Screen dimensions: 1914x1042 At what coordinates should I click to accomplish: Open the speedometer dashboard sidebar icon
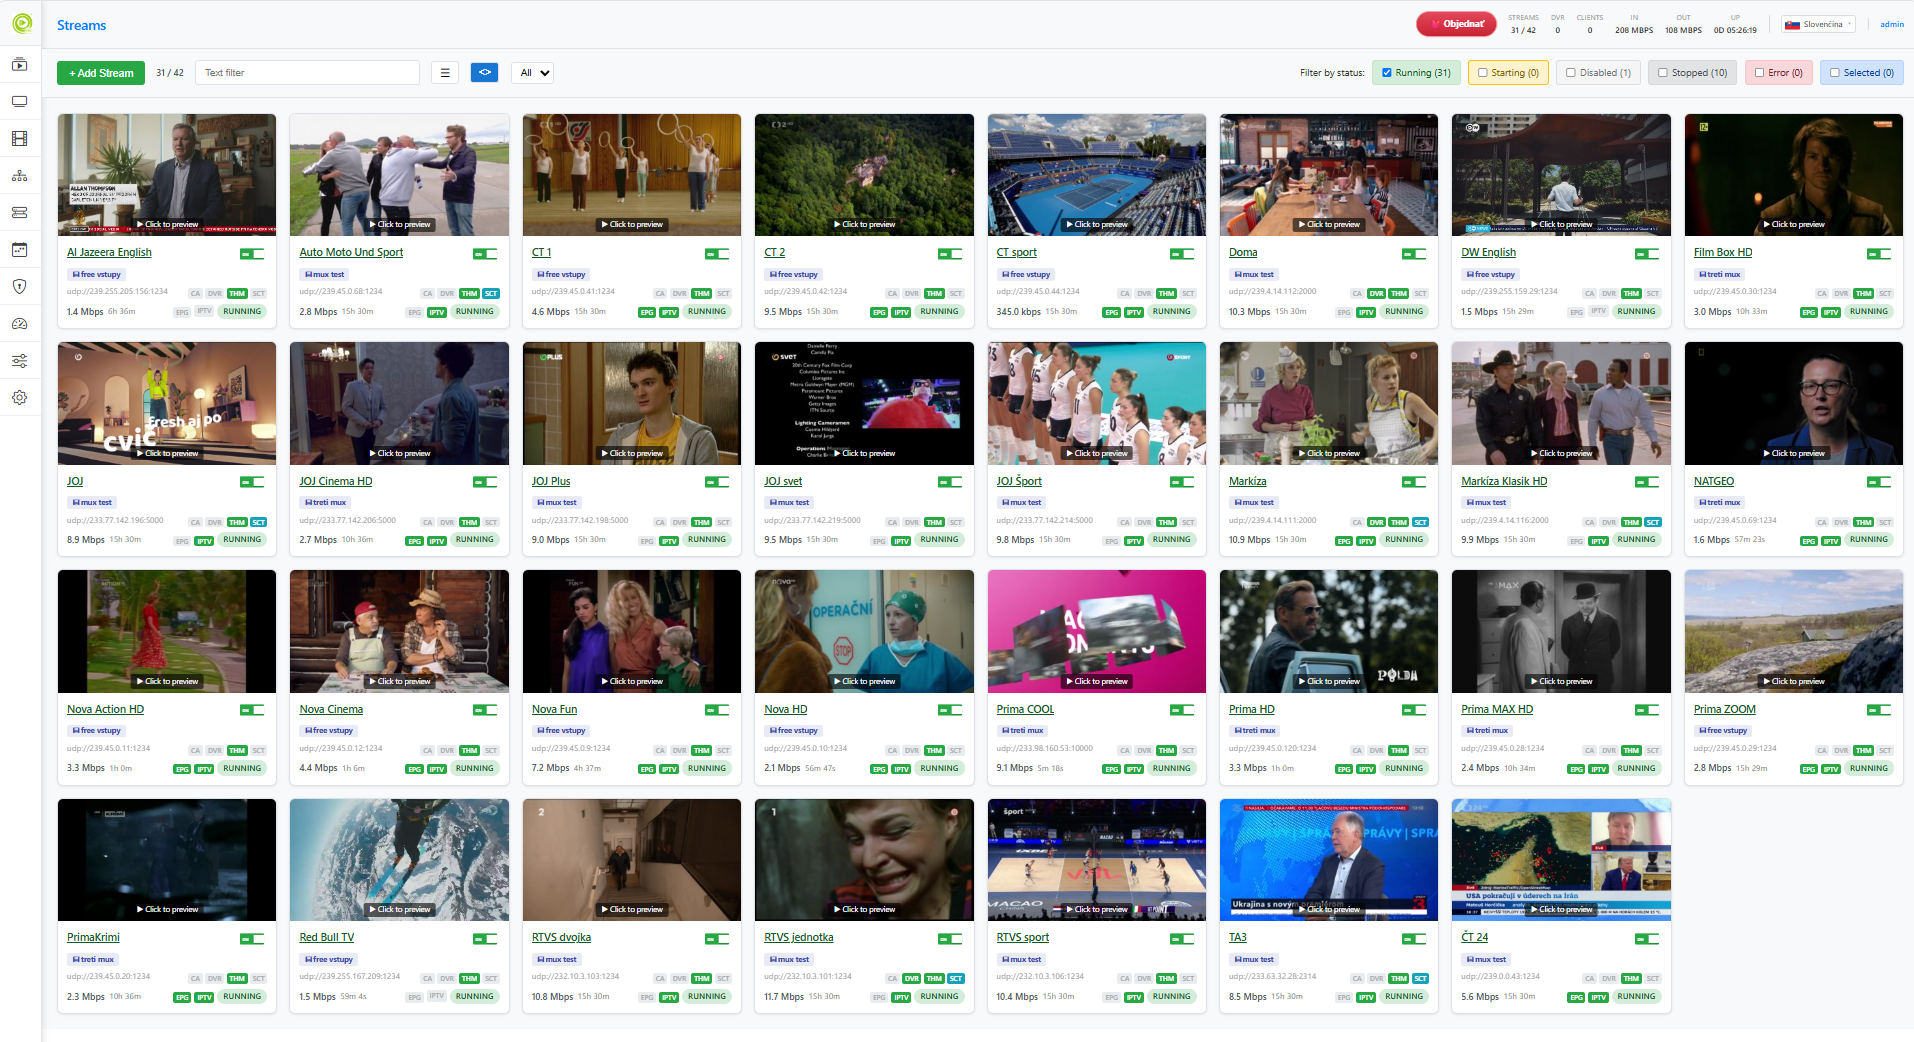[20, 324]
